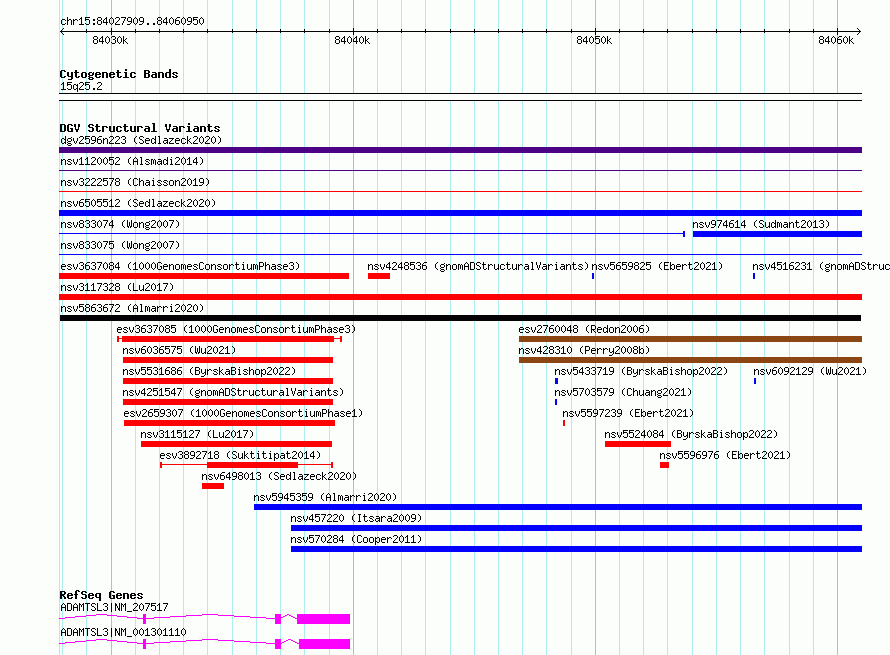Click the chr15:84027909..84060950 coordinate text
This screenshot has width=890, height=655.
(132, 21)
